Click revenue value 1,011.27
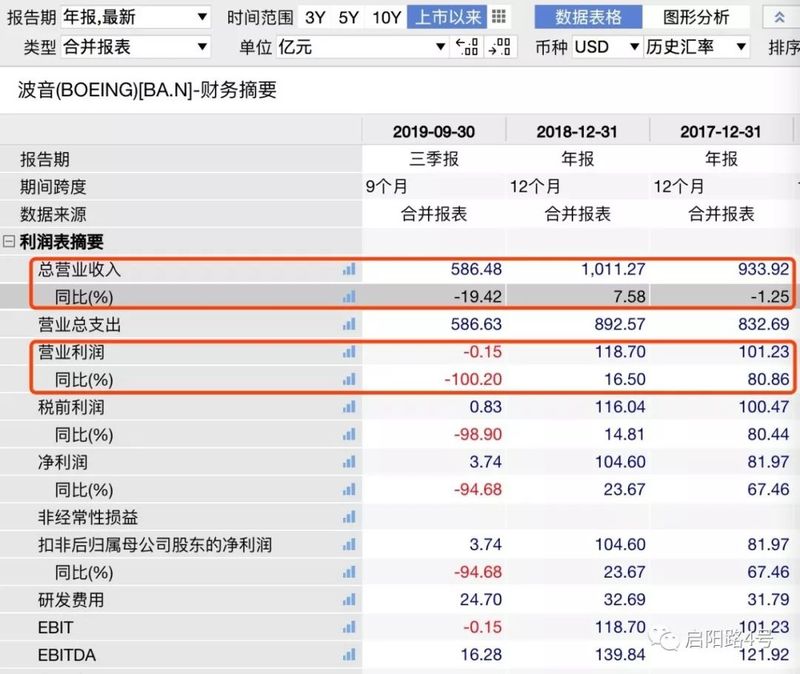Viewport: 800px width, 674px height. click(x=613, y=269)
